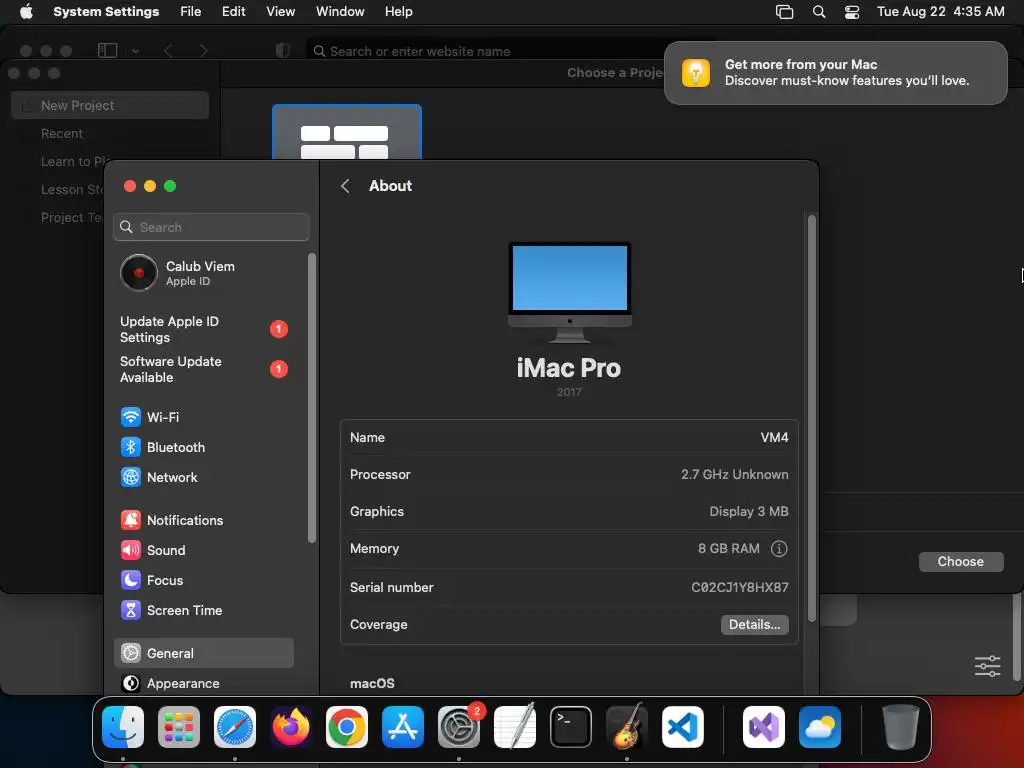Open Control Center in menu bar
The width and height of the screenshot is (1024, 768).
click(852, 12)
